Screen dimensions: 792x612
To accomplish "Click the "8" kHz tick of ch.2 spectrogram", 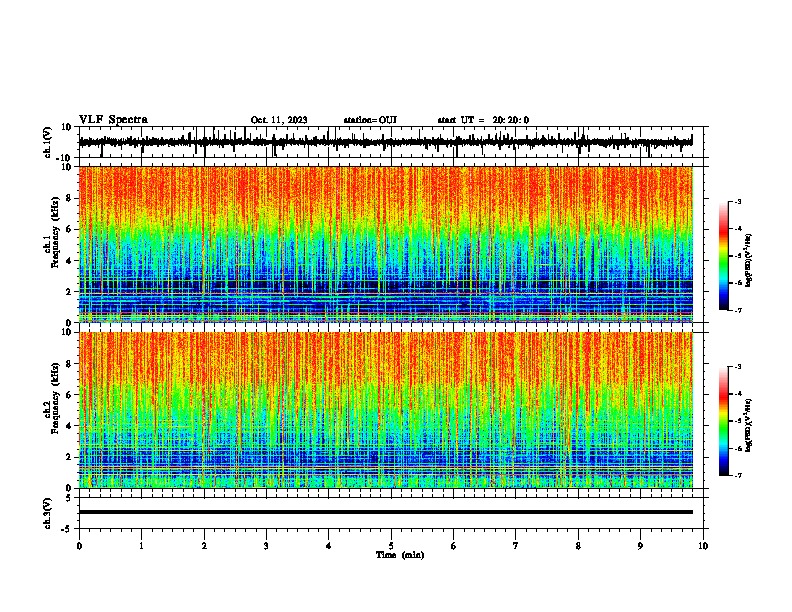I will (x=70, y=364).
